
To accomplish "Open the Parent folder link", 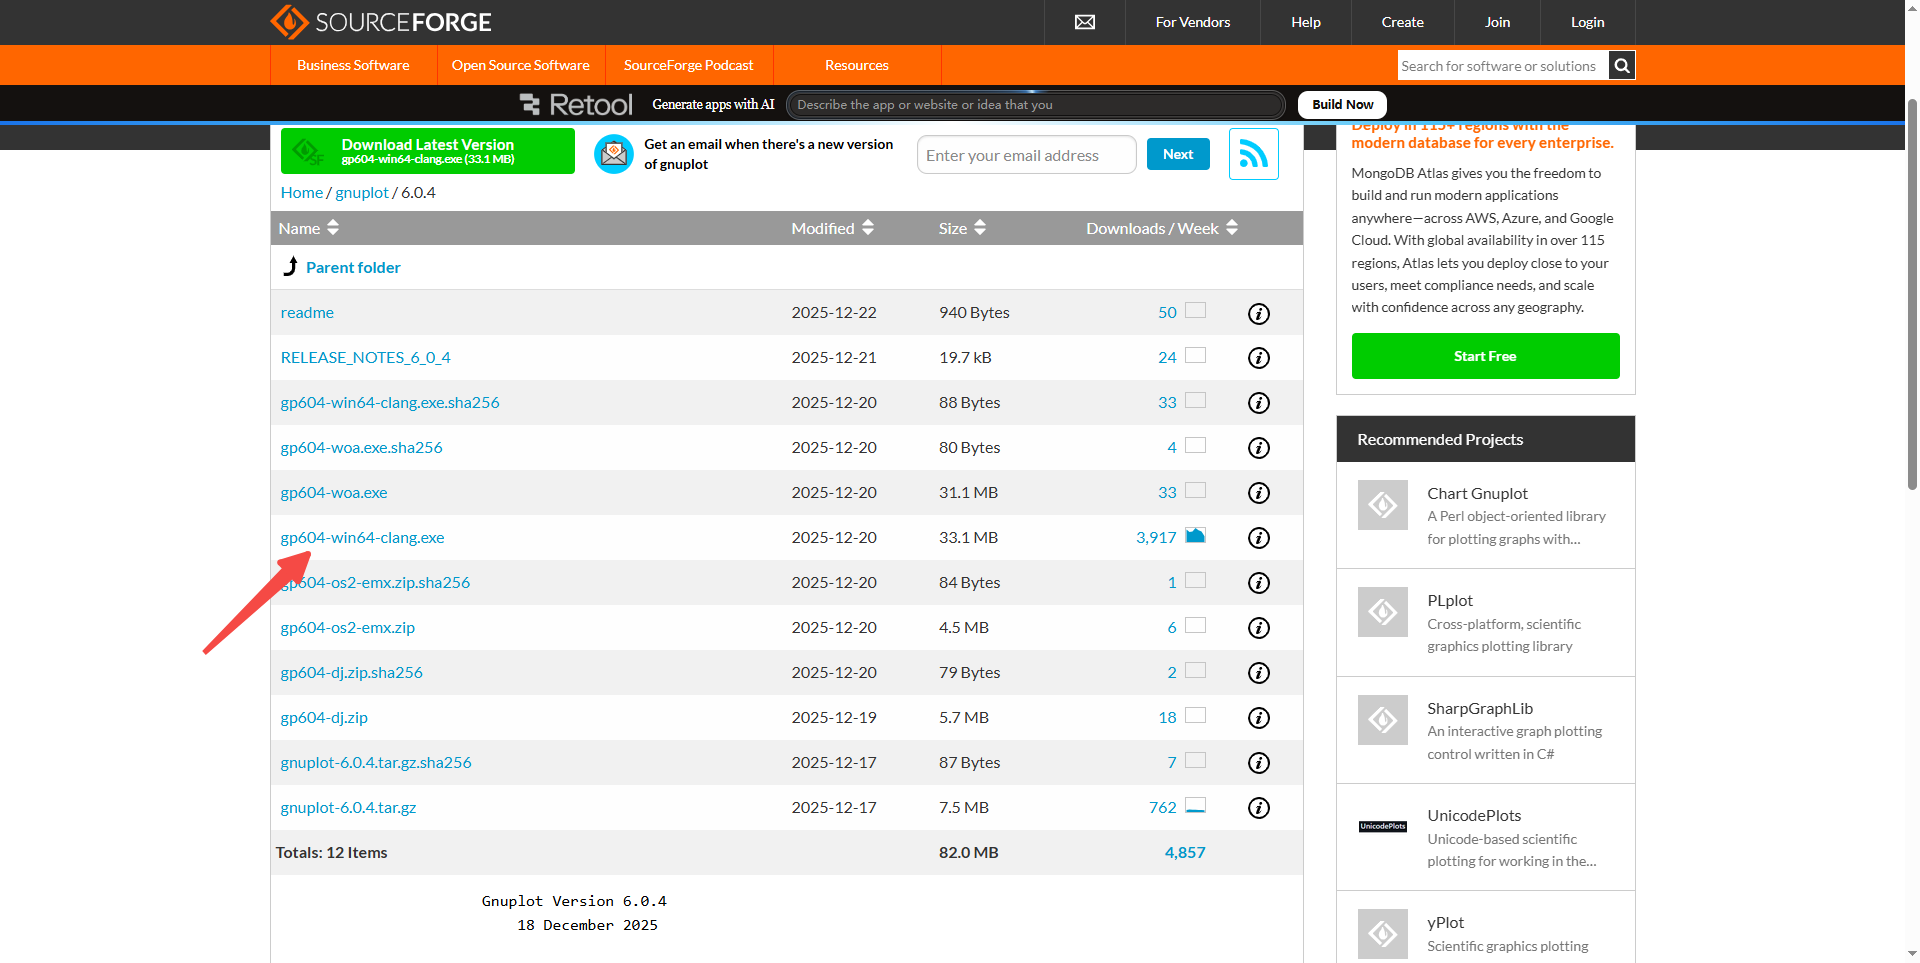I will 353,268.
